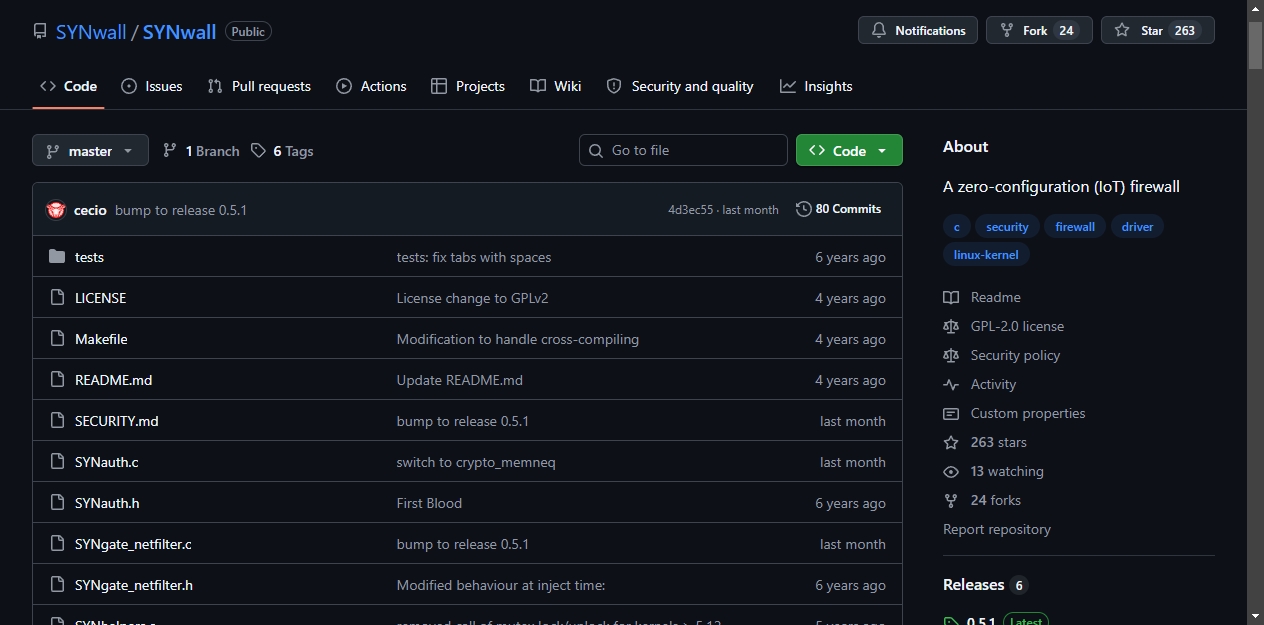Open the Security and quality tab
Screen dimensions: 1264x625
click(680, 86)
